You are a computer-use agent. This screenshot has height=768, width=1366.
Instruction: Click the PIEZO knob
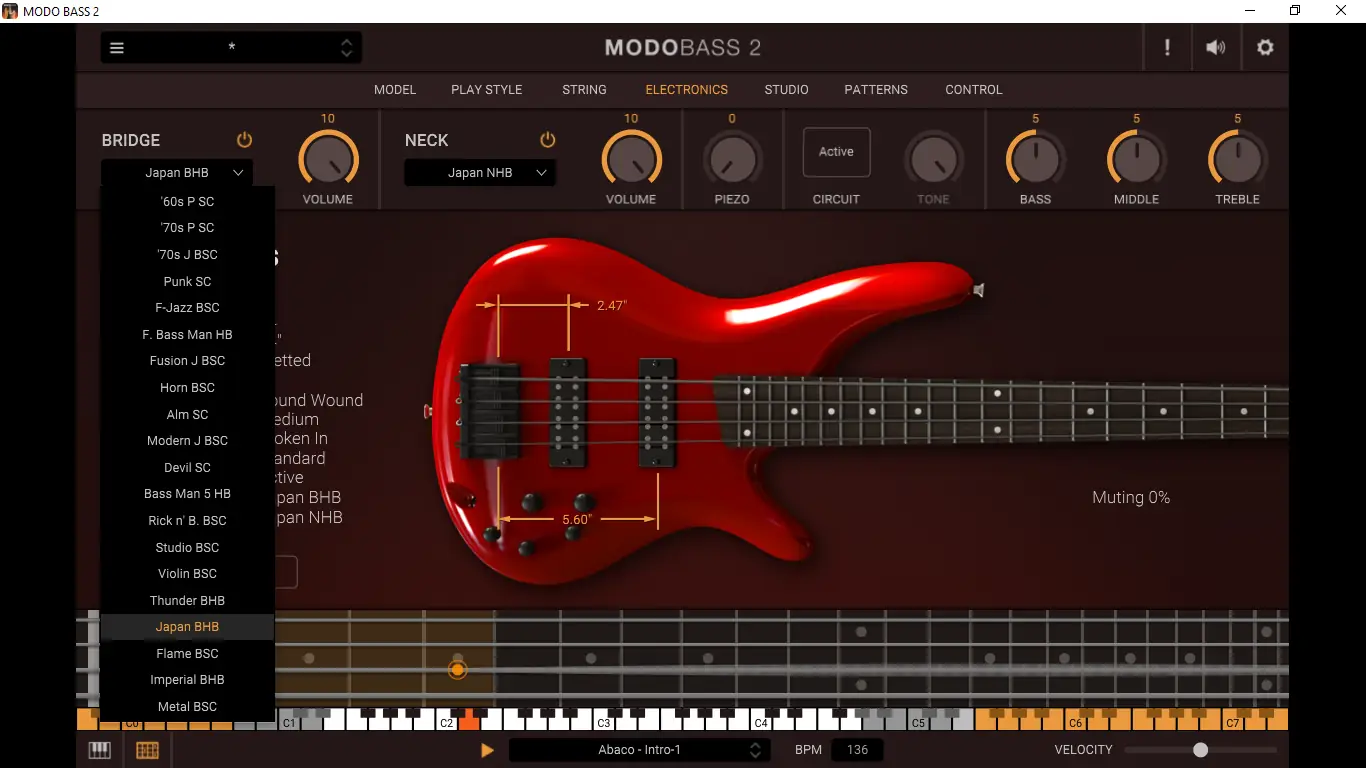(x=732, y=159)
